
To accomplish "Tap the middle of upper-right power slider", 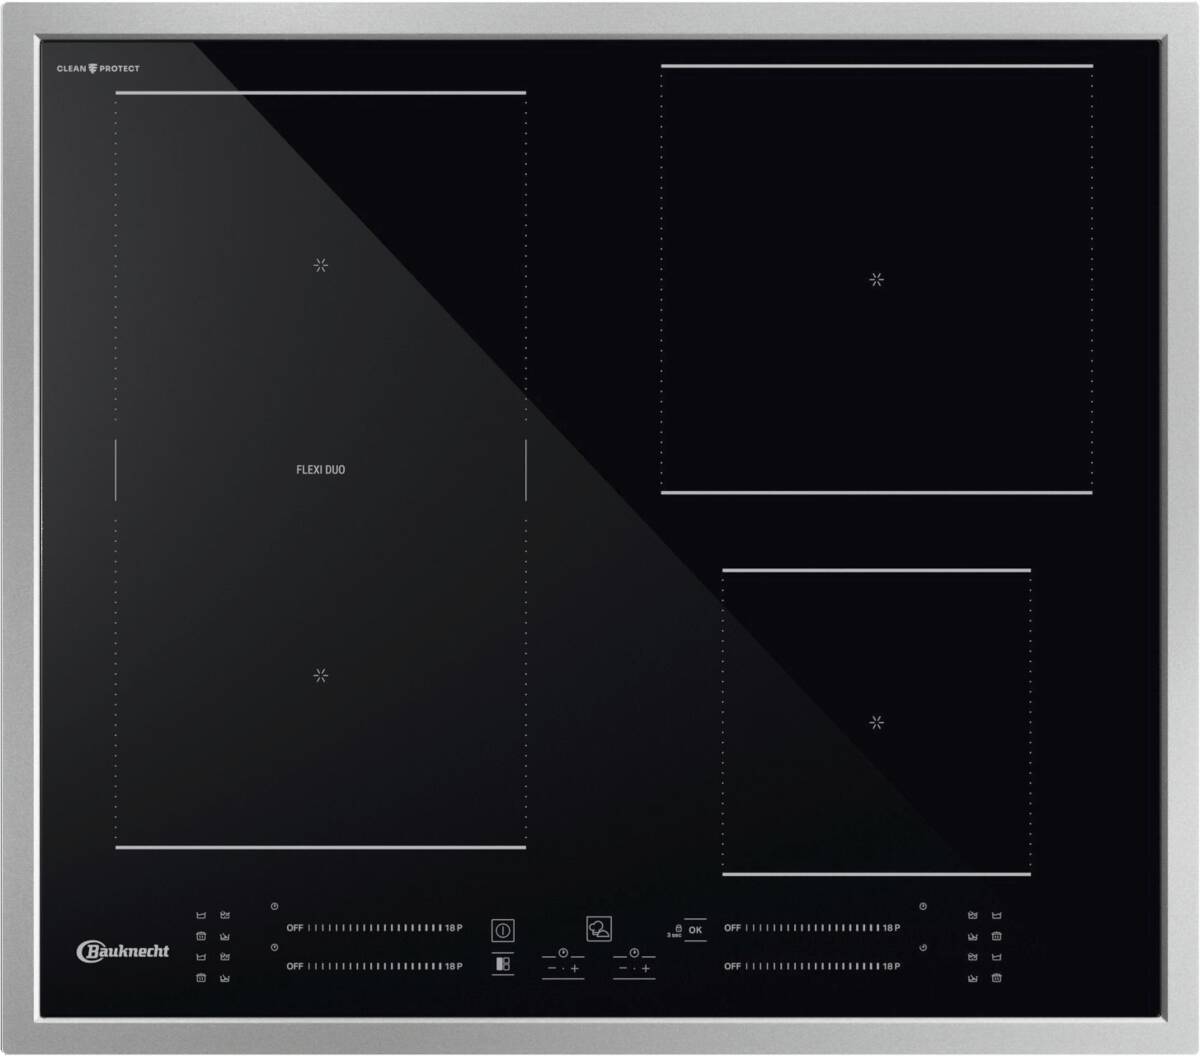I will [x=812, y=928].
